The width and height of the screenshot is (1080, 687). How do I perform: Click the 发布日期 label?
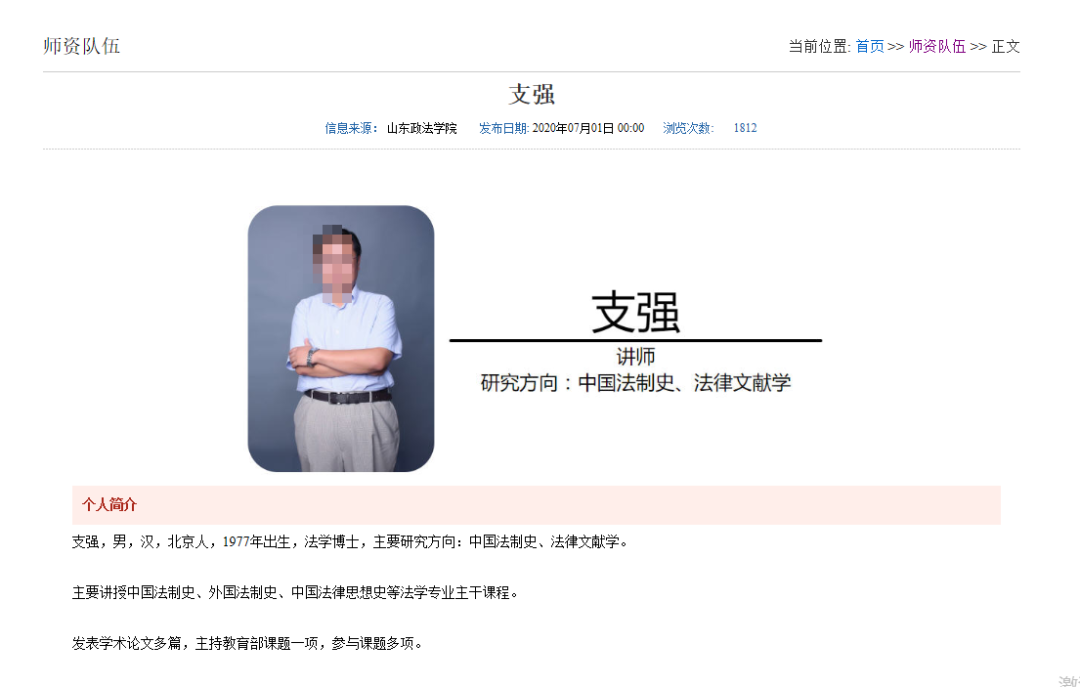click(504, 128)
